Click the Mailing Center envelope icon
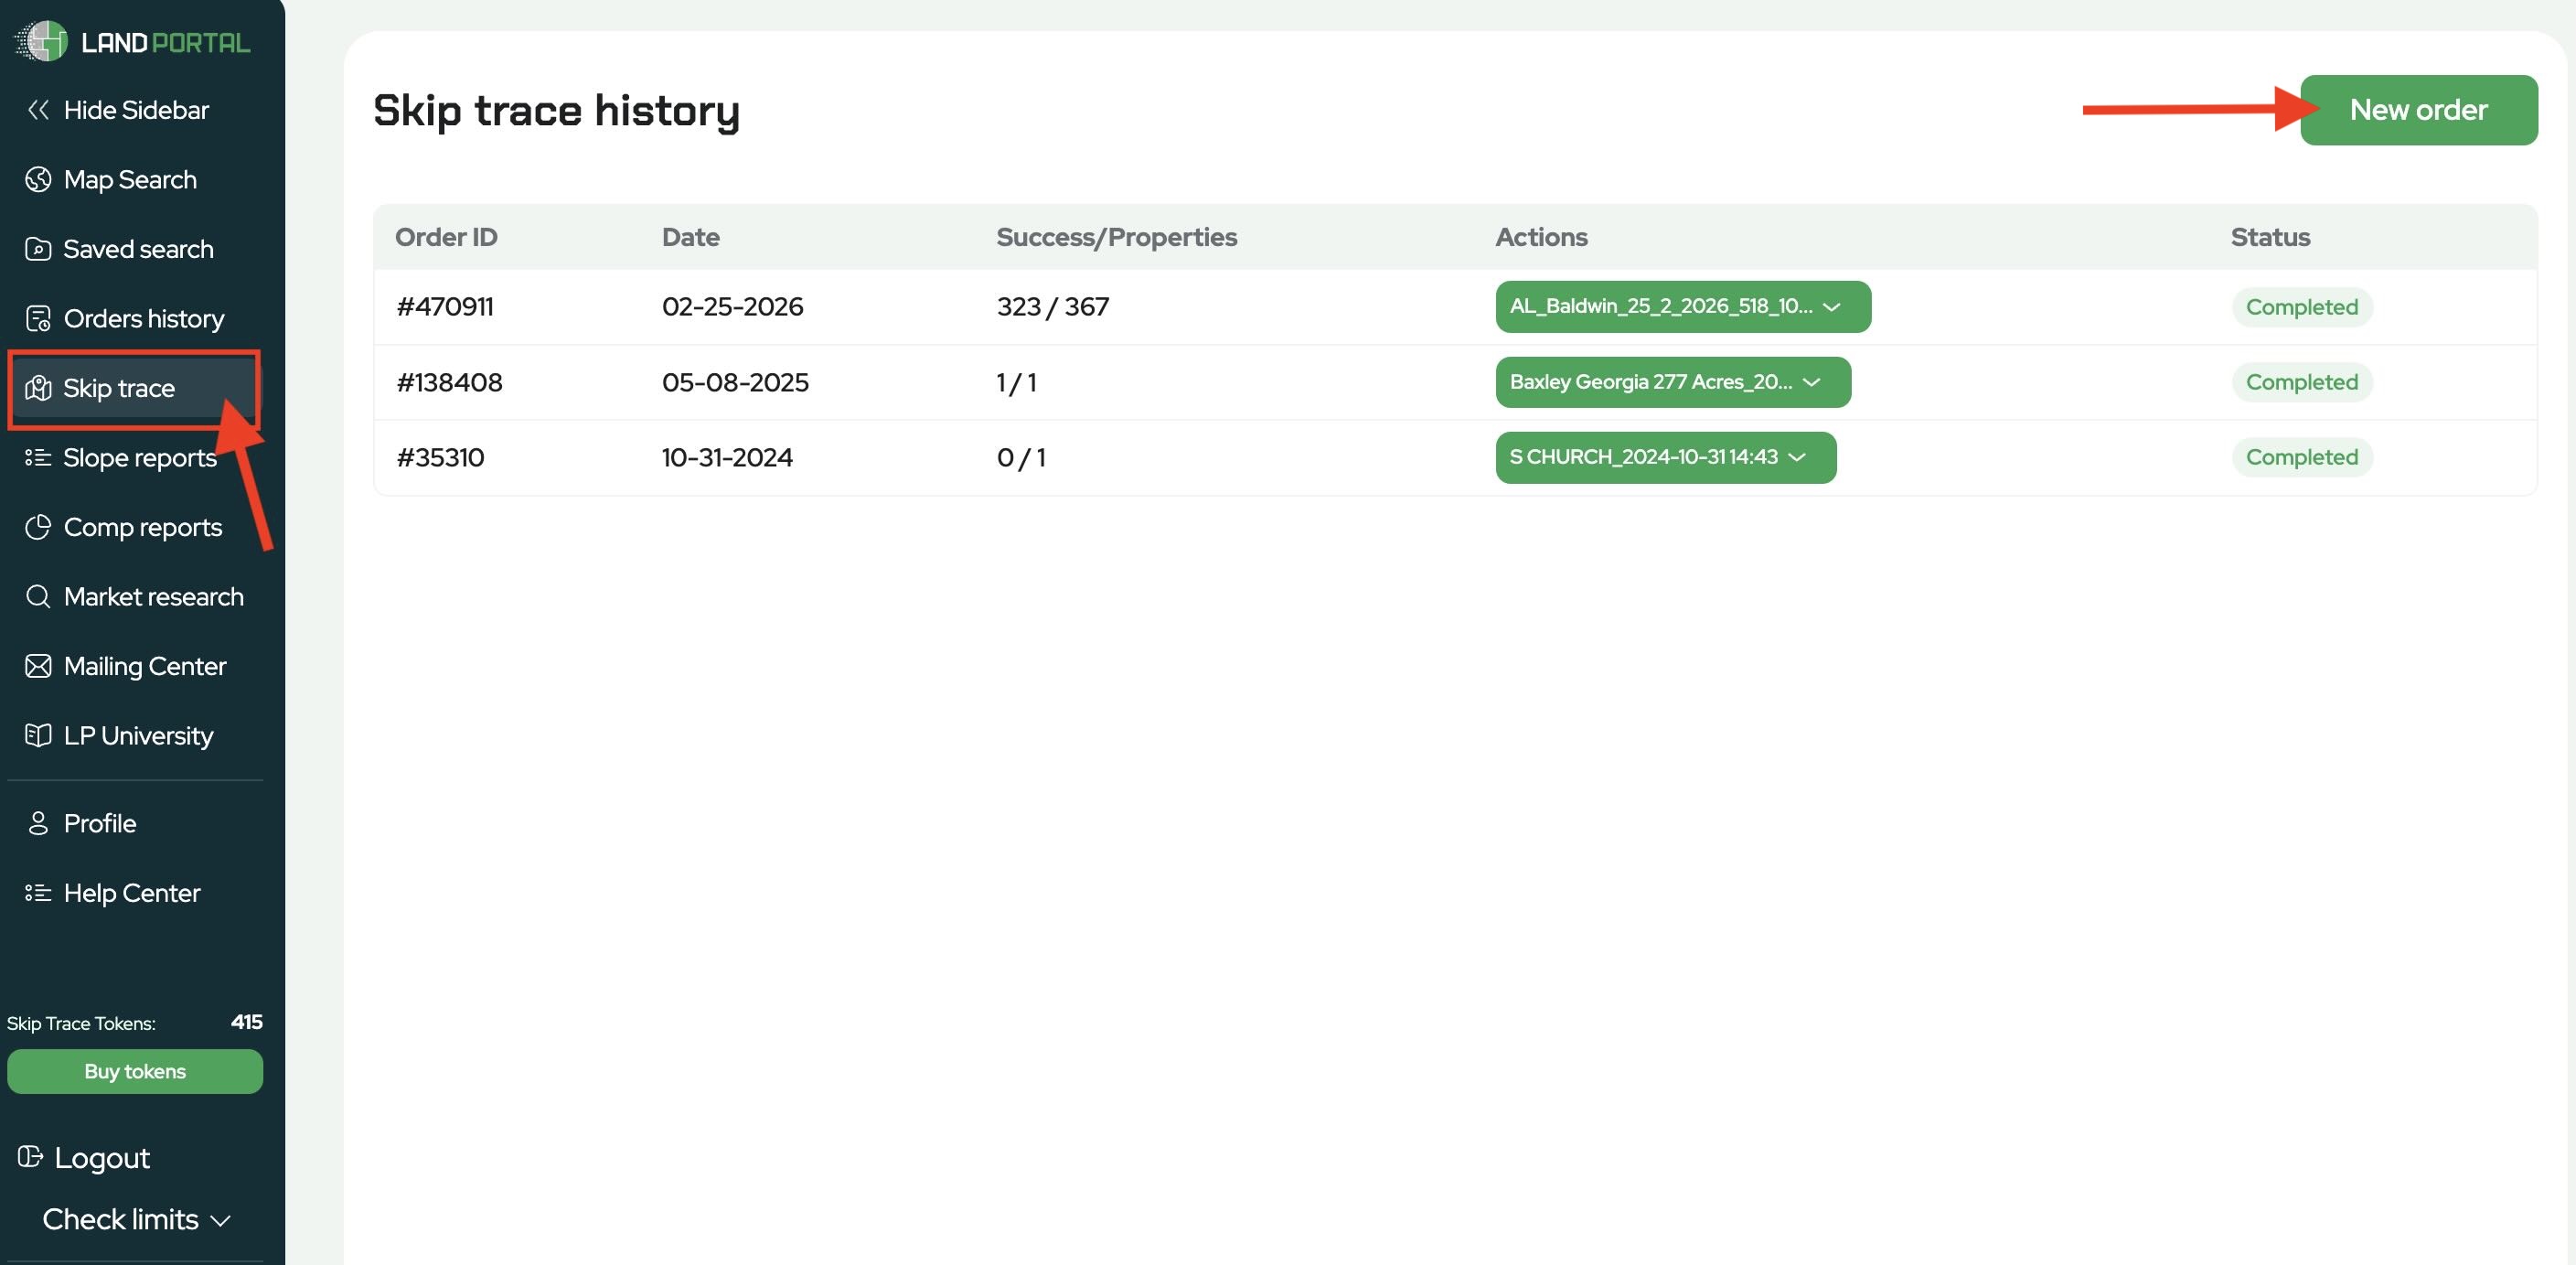 tap(38, 666)
